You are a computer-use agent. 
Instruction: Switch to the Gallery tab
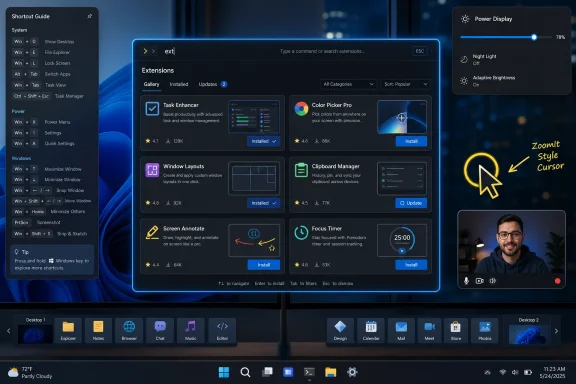tap(151, 84)
